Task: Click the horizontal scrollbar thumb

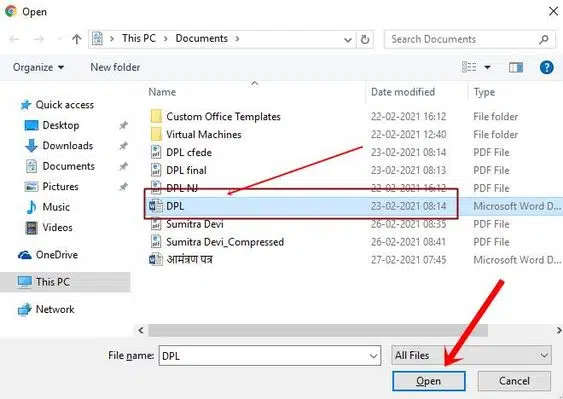Action: point(318,330)
